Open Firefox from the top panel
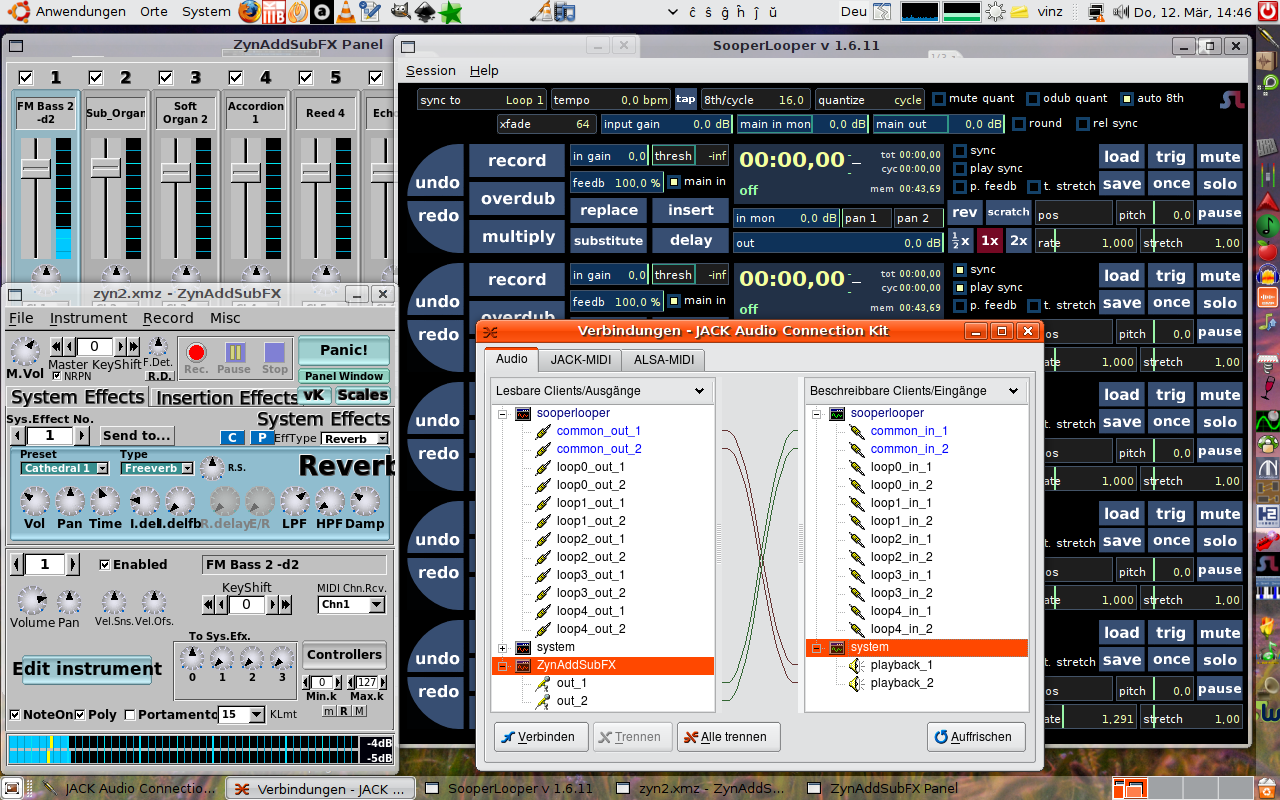The width and height of the screenshot is (1280, 800). coord(250,12)
